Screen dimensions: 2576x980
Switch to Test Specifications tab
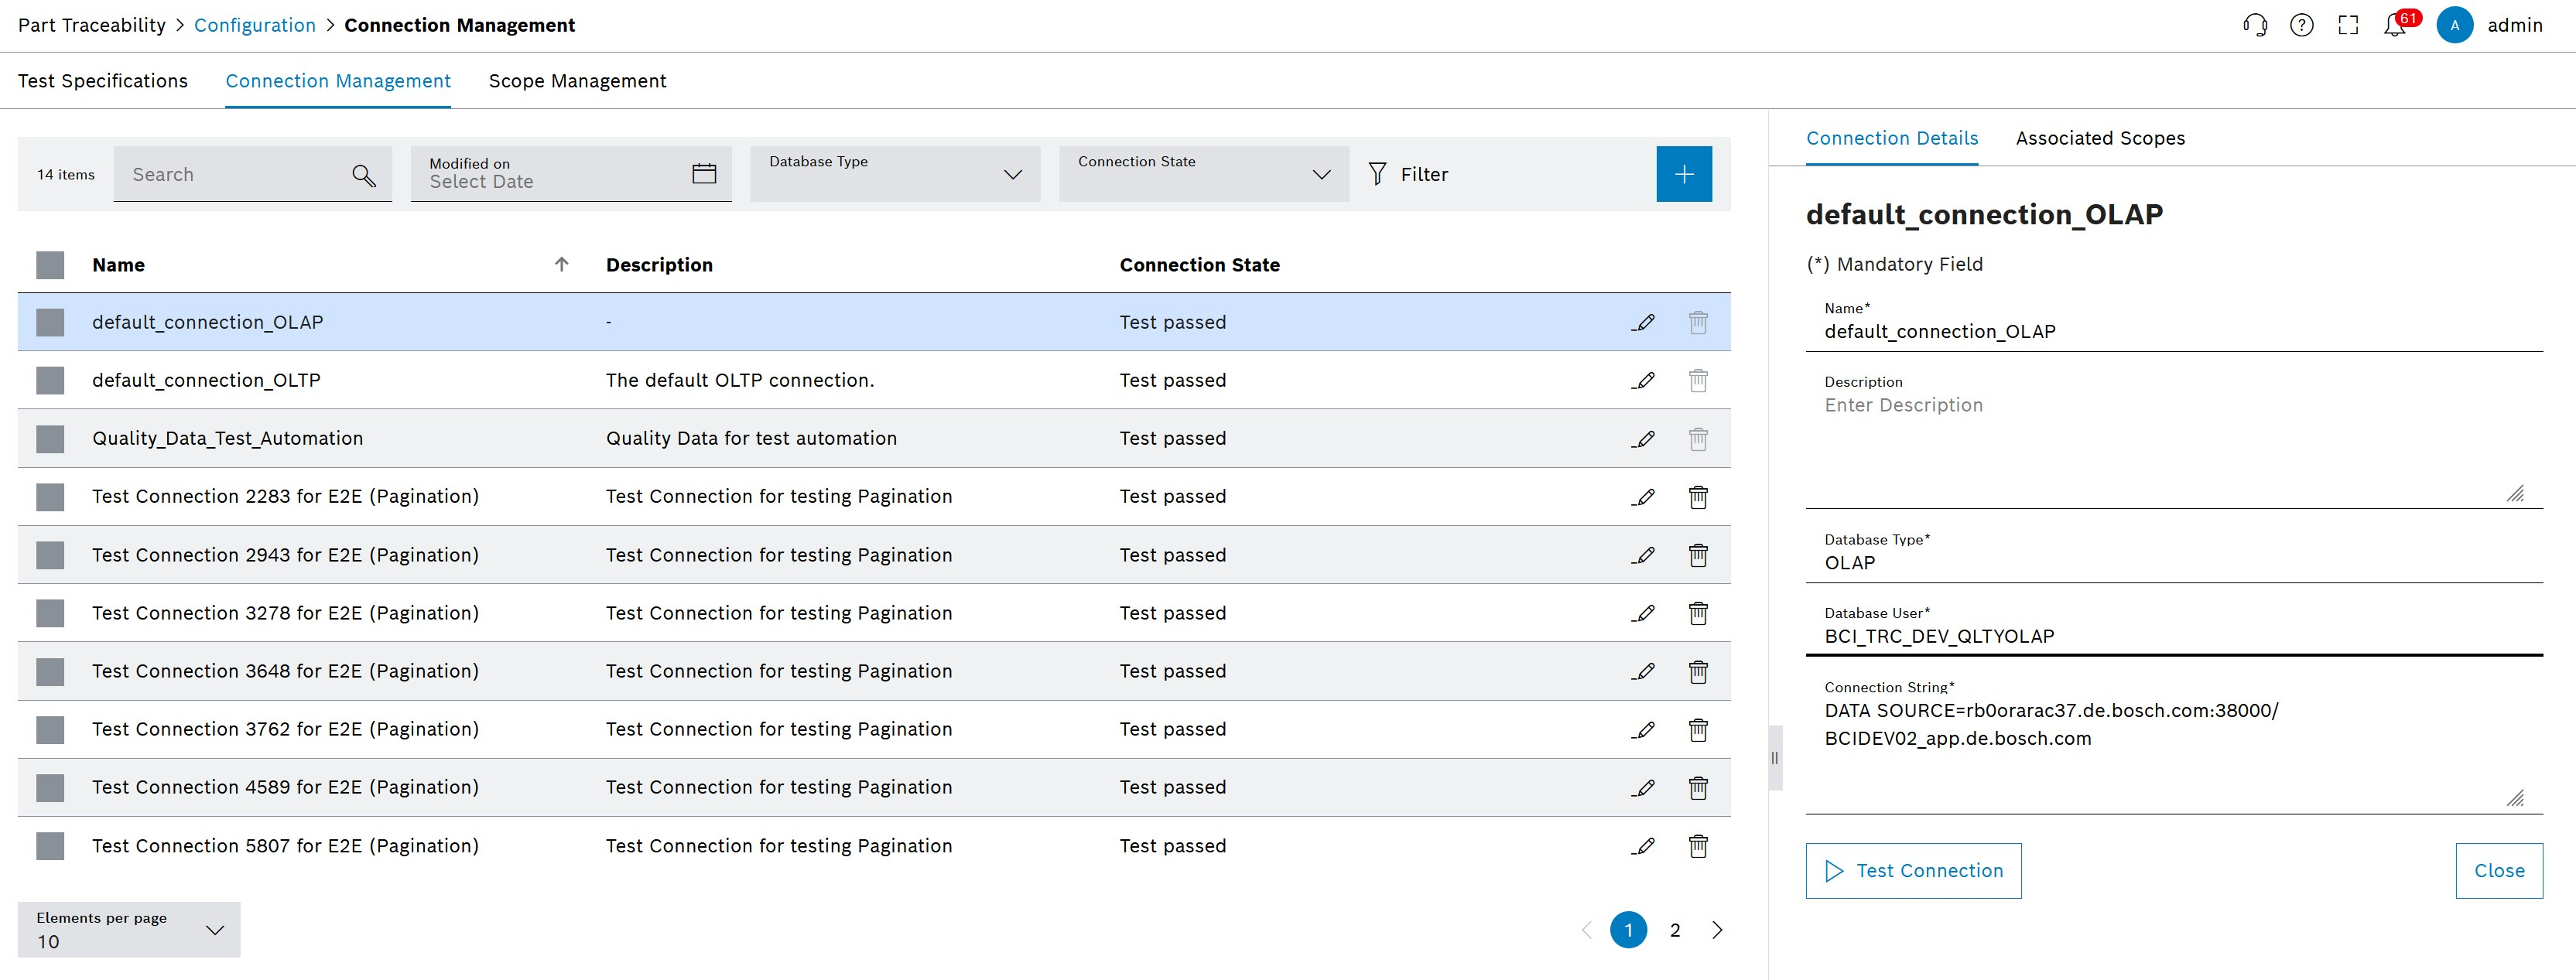point(103,81)
